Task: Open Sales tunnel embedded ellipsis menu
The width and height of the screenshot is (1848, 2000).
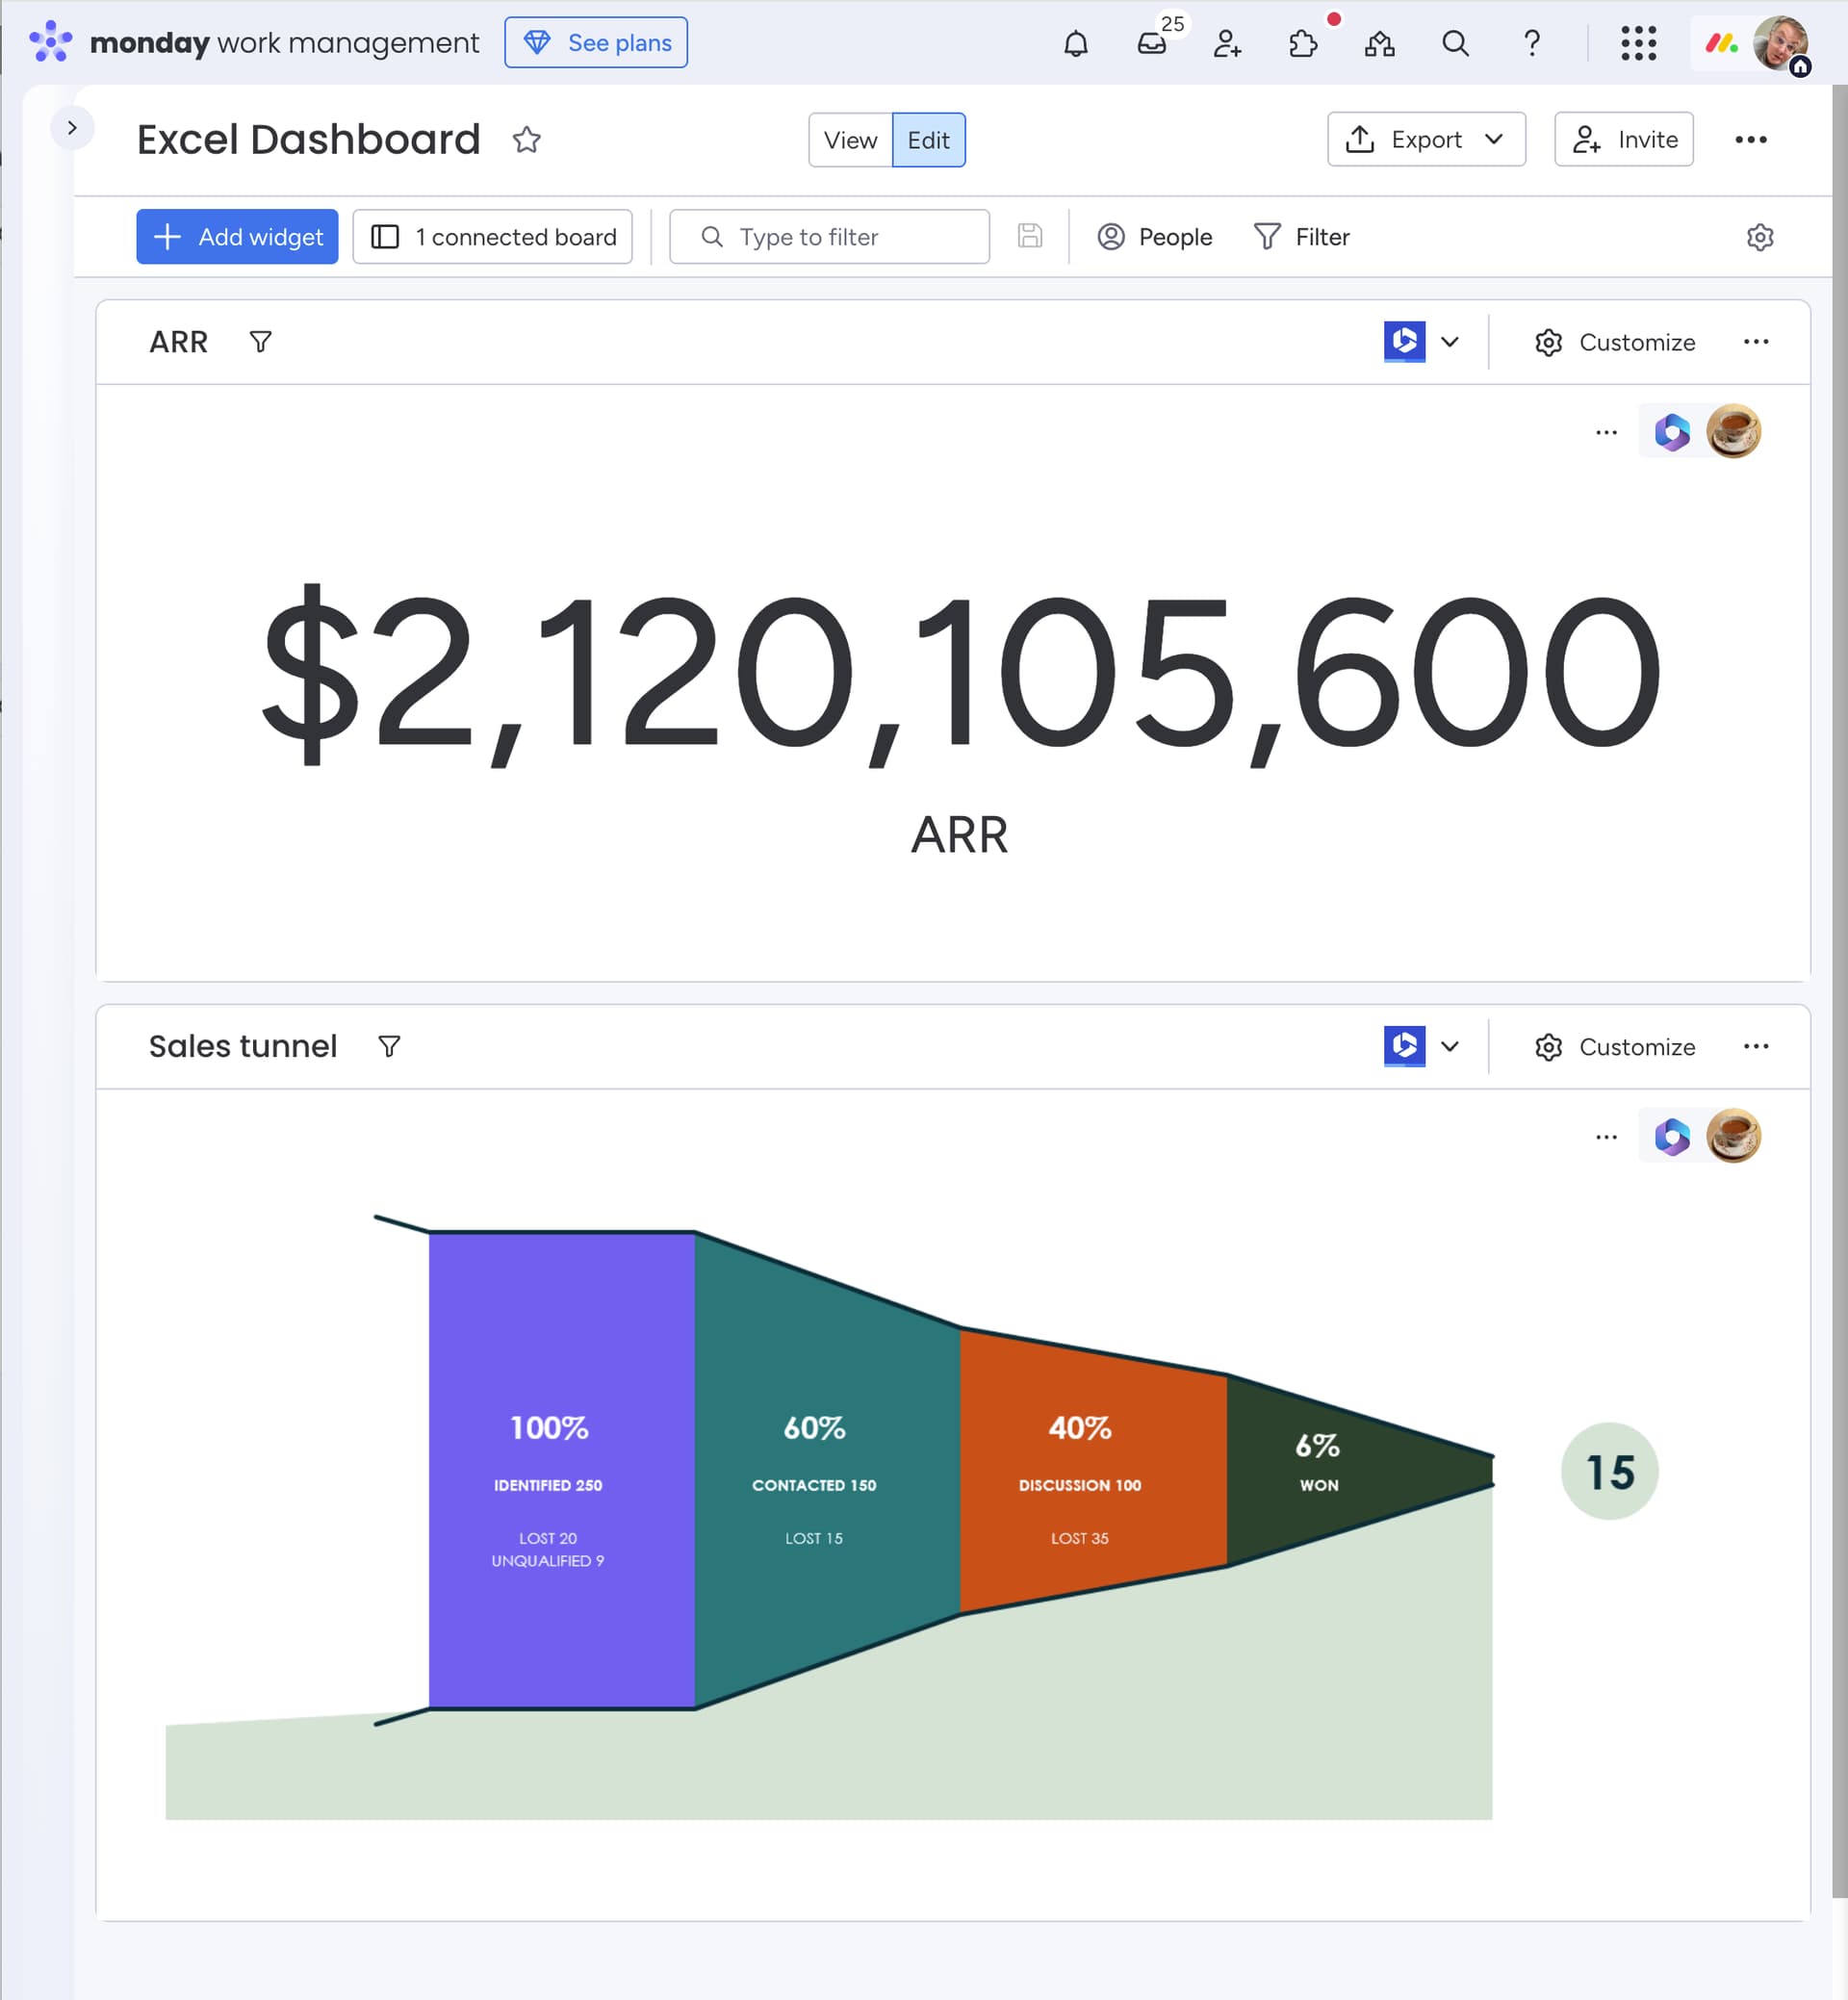Action: (x=1606, y=1136)
